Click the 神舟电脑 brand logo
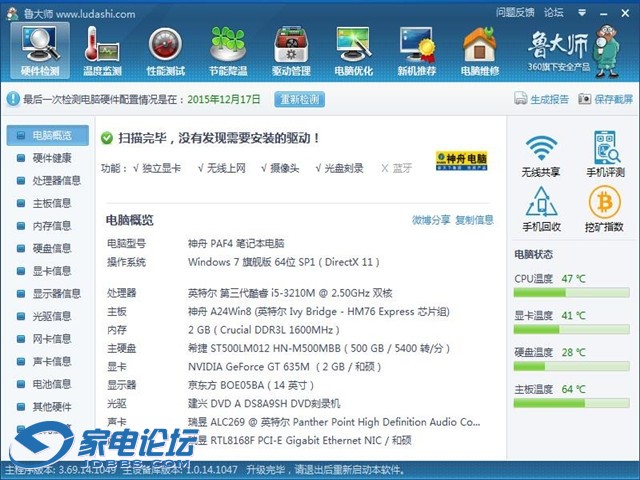 click(x=461, y=161)
